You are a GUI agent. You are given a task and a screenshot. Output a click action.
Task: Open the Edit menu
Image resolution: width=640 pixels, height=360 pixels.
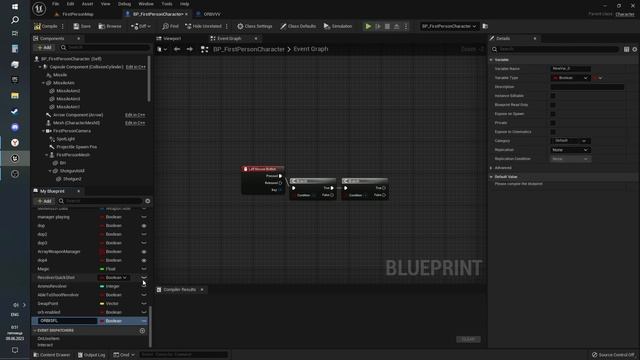[71, 4]
